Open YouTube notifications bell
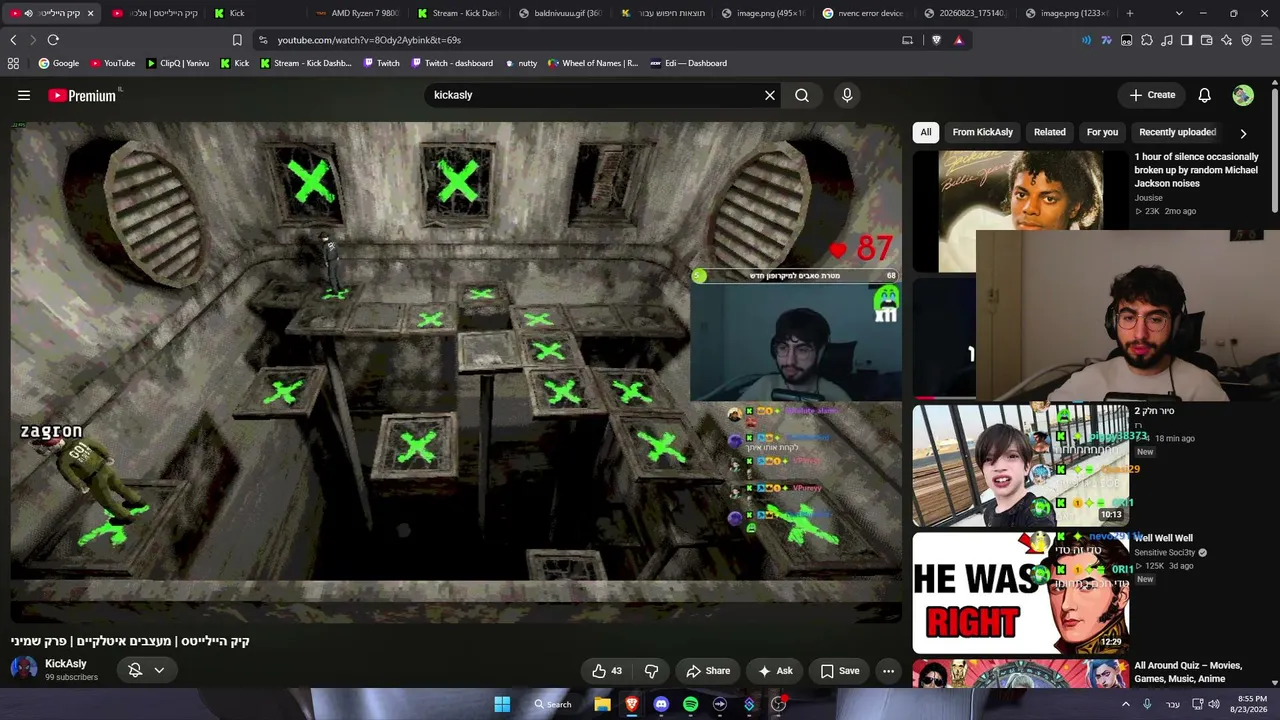 (1205, 95)
